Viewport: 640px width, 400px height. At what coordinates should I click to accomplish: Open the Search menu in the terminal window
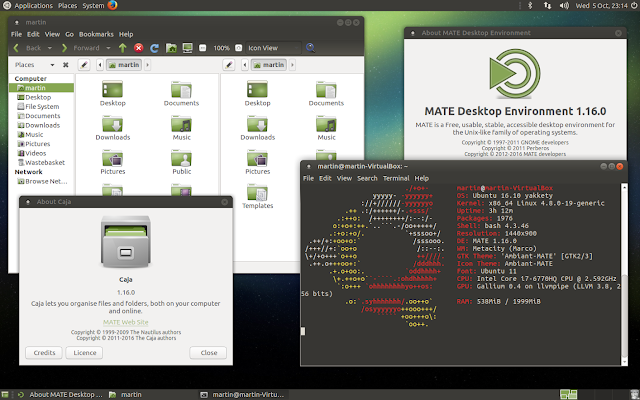point(367,178)
